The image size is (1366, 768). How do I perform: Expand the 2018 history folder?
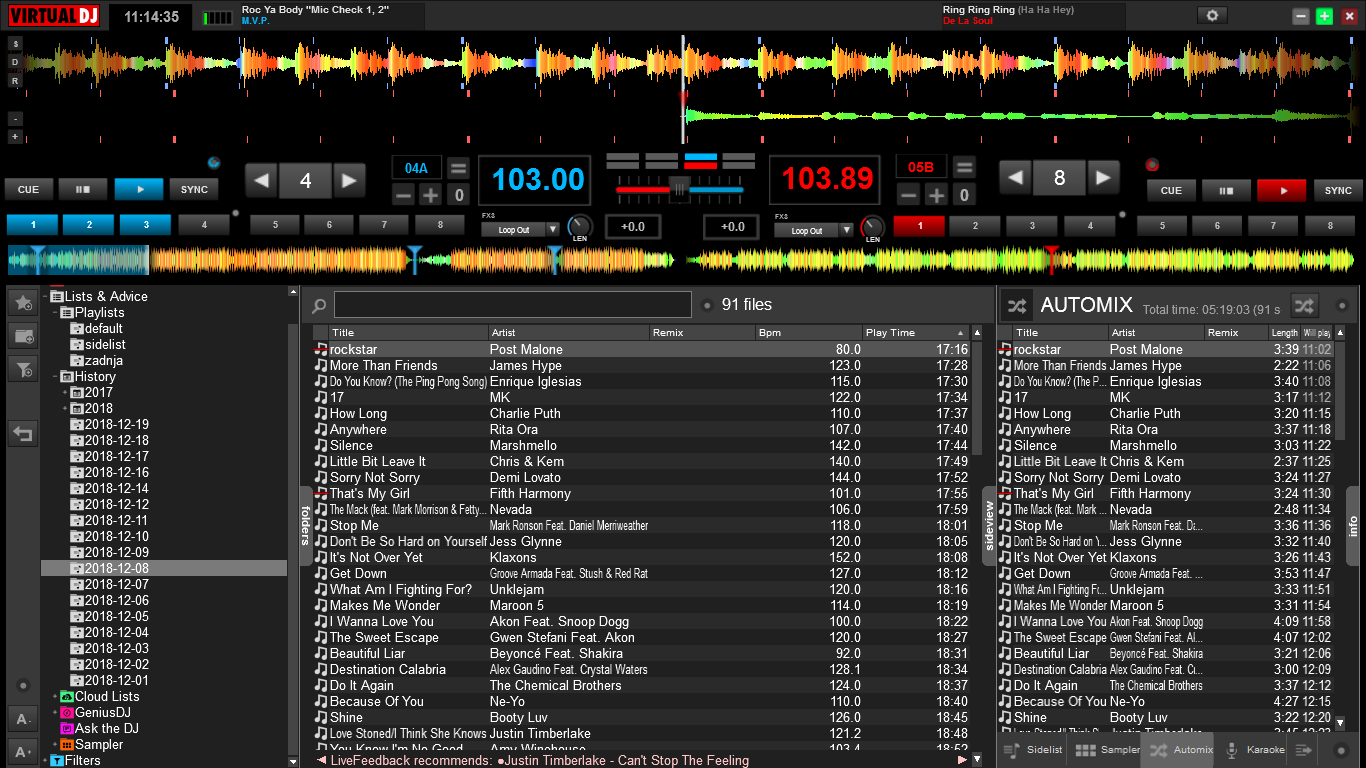[x=65, y=409]
